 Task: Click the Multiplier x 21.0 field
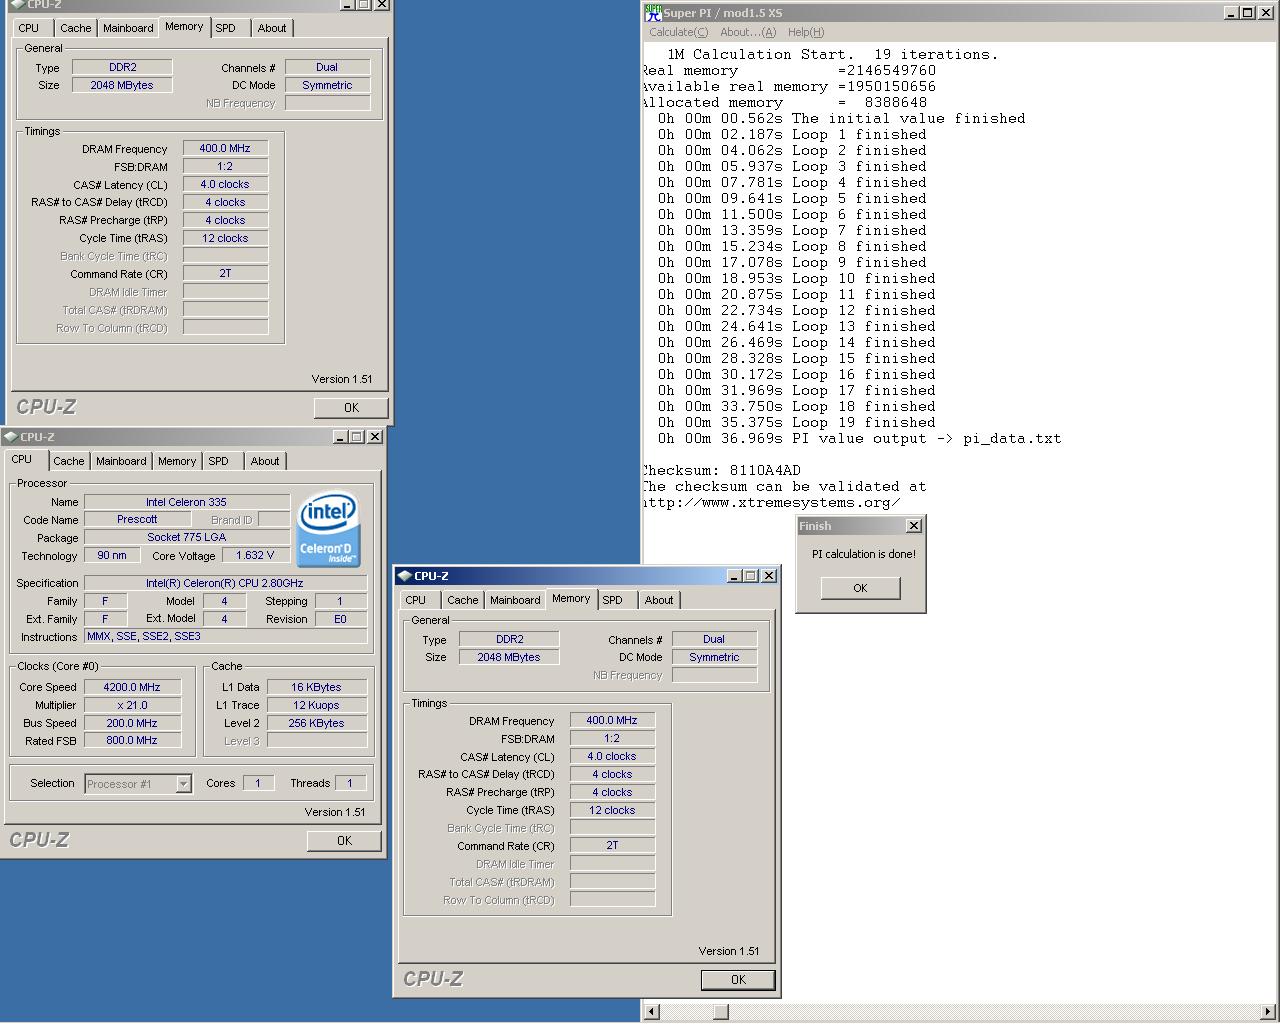[x=132, y=705]
